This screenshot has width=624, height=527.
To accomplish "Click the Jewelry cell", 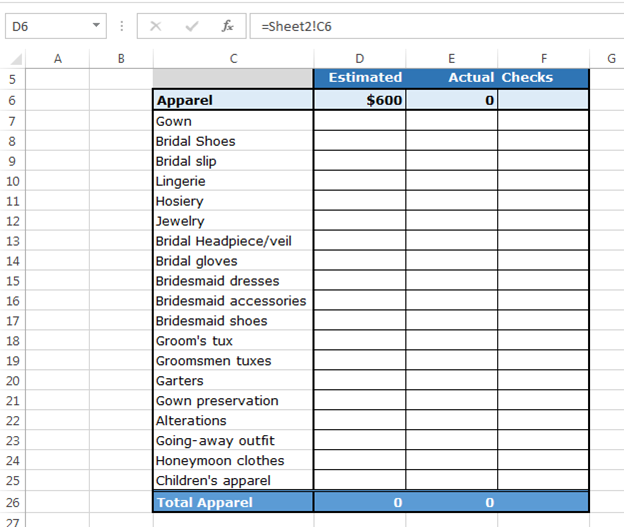I will click(233, 221).
